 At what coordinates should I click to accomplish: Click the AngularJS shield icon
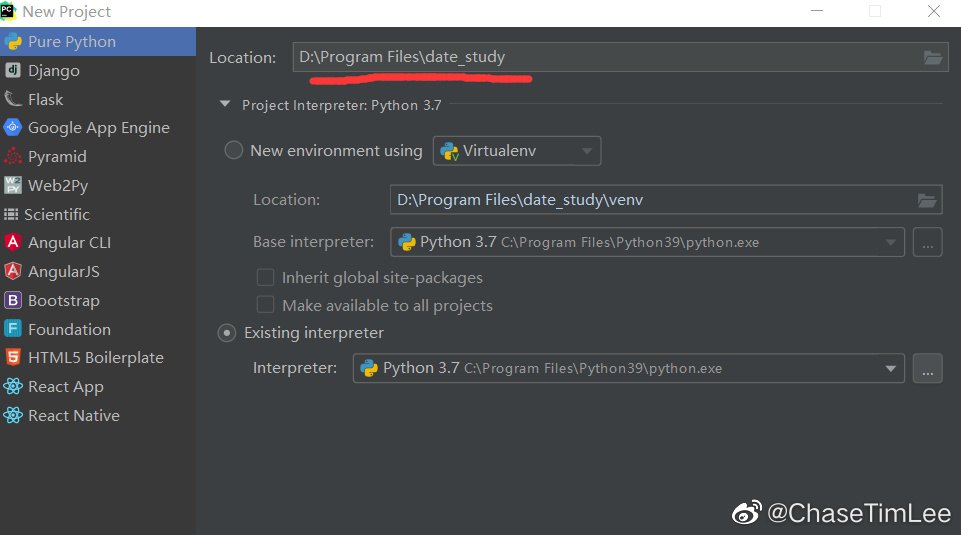(13, 271)
